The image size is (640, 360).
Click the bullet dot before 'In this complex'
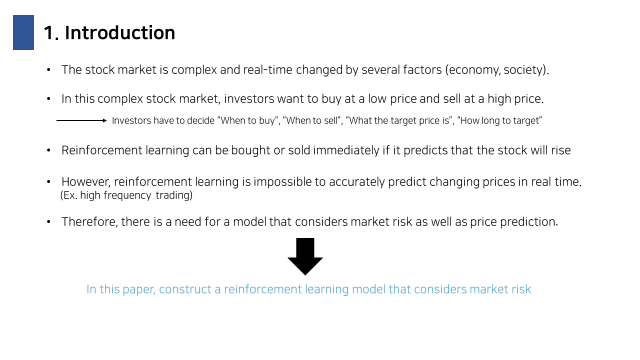[49, 99]
